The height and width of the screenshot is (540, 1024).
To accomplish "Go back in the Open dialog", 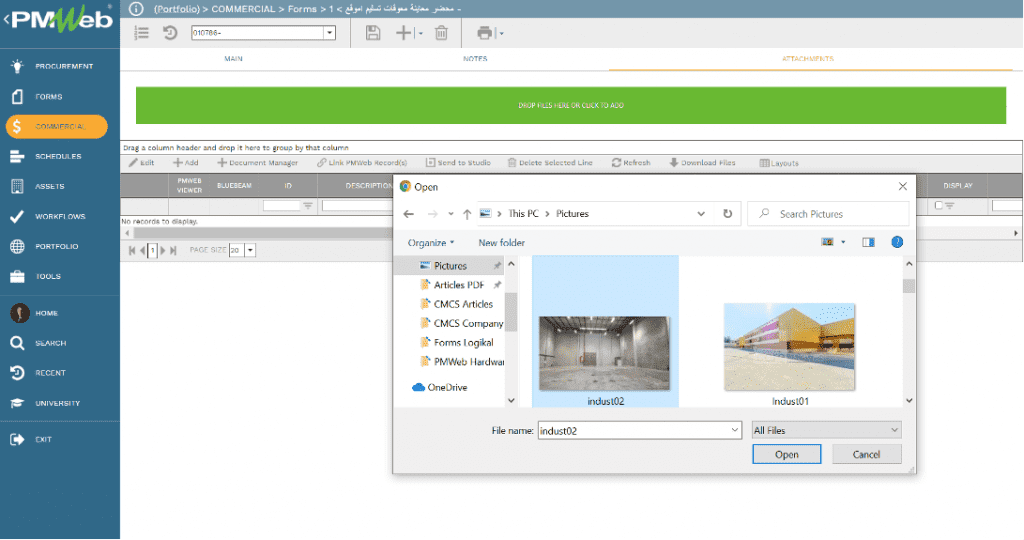I will (409, 214).
